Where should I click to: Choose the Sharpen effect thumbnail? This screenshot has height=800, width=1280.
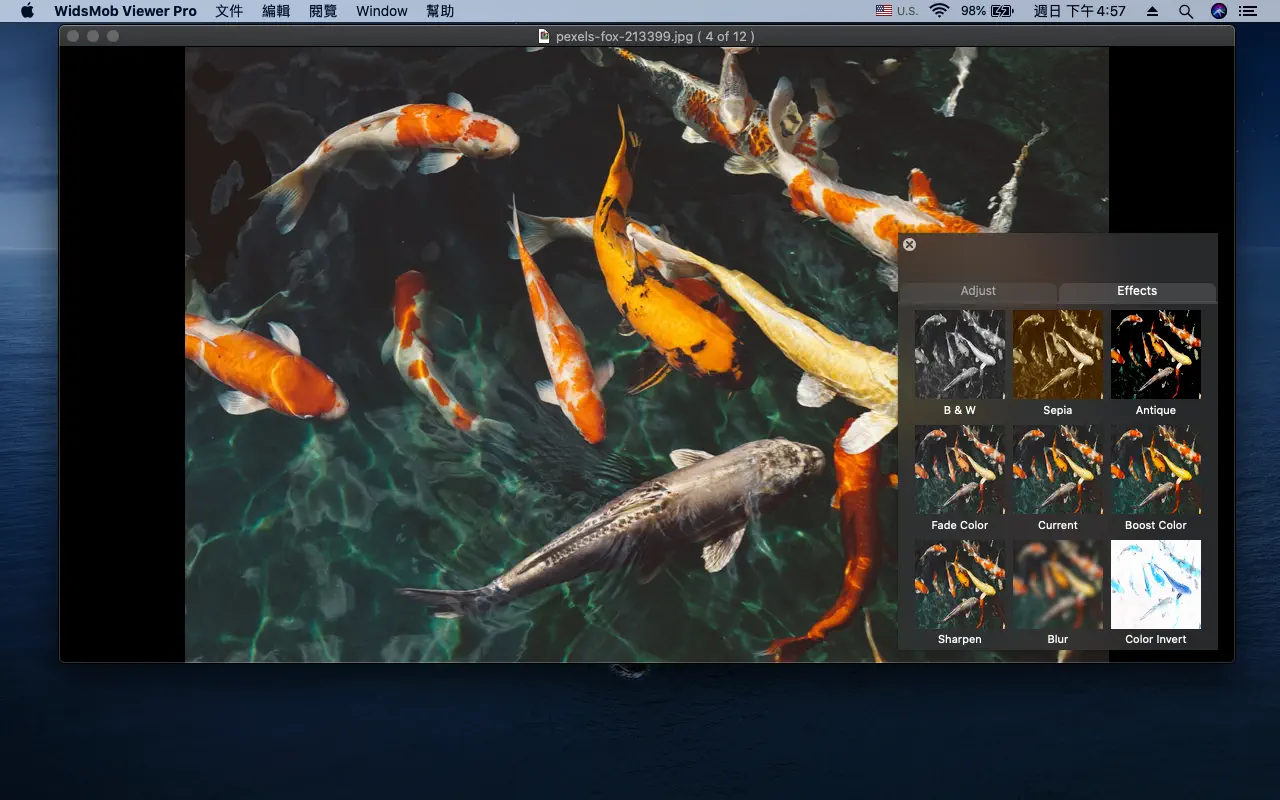[959, 584]
